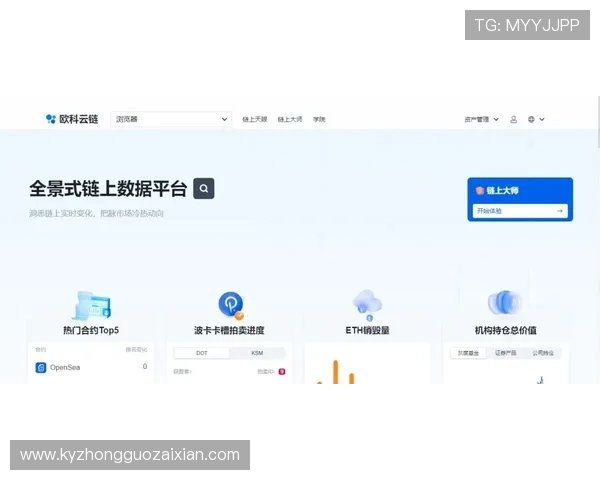
Task: Click the 排名变化 column header
Action: (x=137, y=349)
